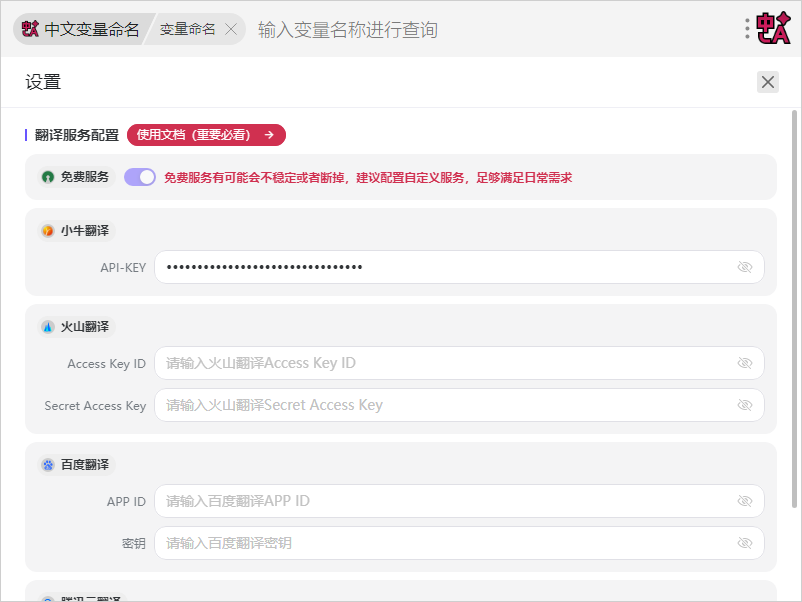Click the 免费服务 label text
Viewport: 802px width, 602px height.
coord(85,177)
